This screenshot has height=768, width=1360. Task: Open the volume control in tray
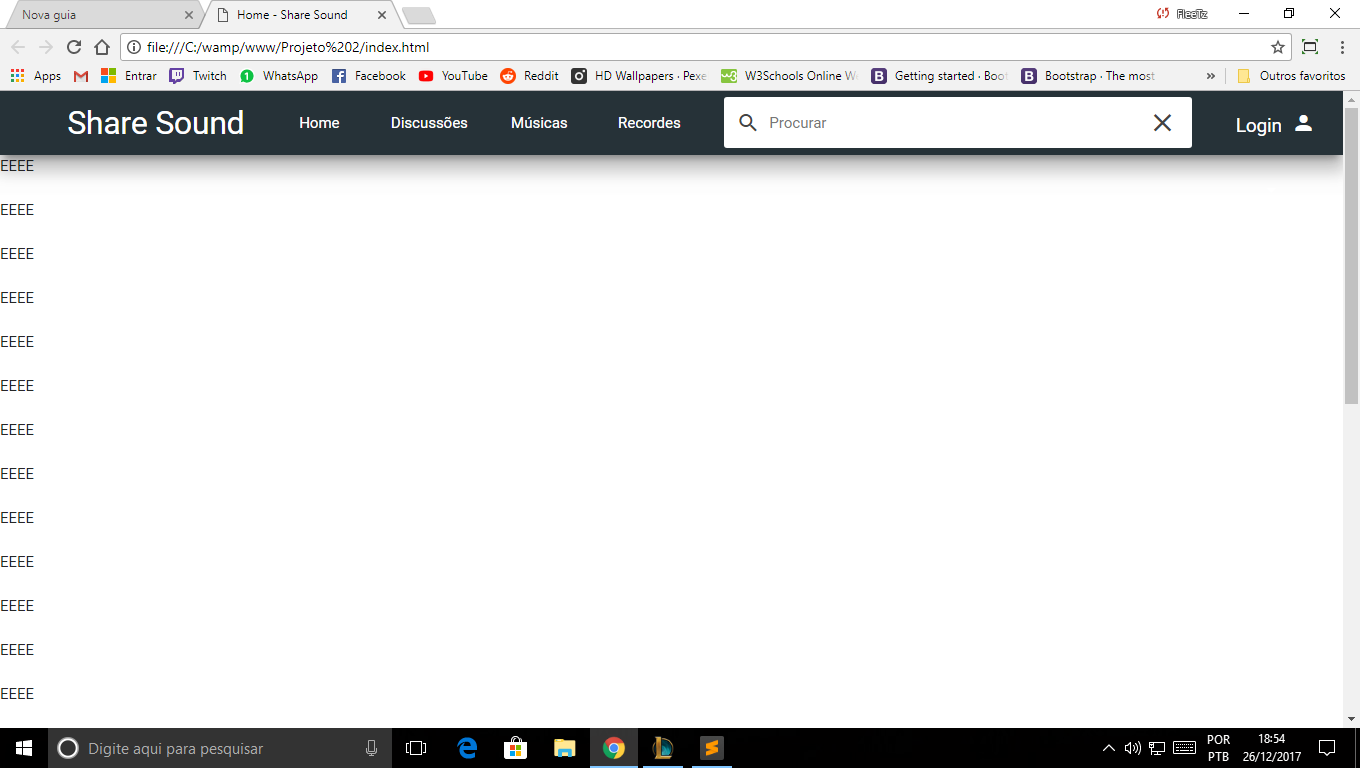pos(1133,748)
